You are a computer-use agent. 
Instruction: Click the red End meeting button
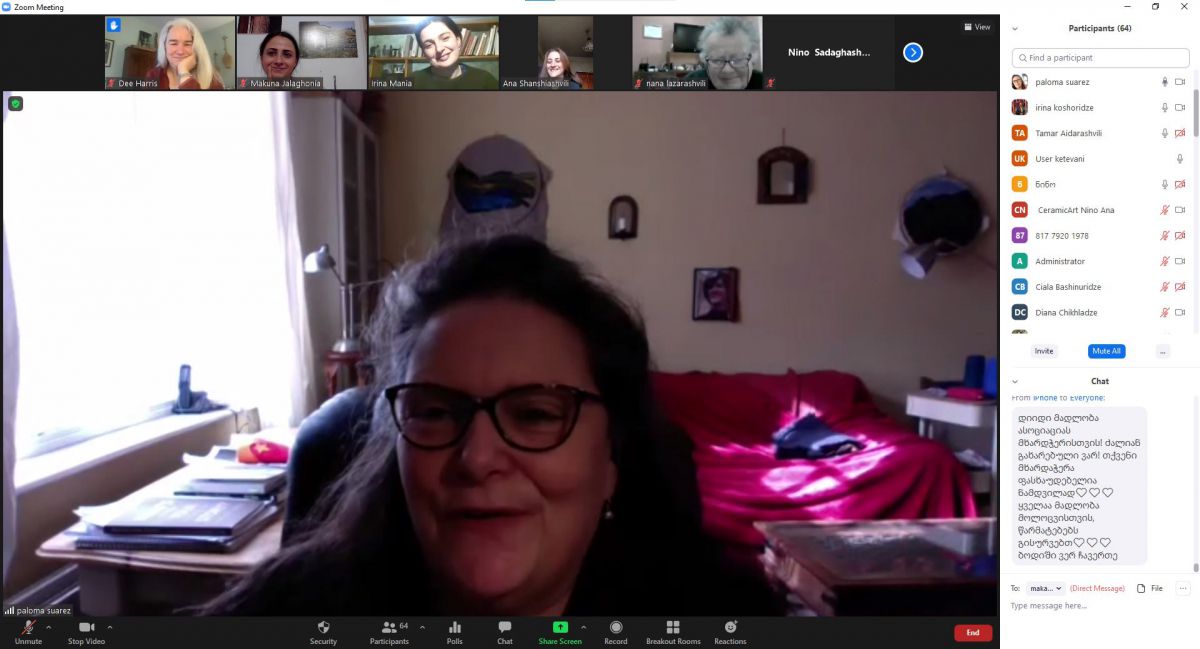click(973, 633)
